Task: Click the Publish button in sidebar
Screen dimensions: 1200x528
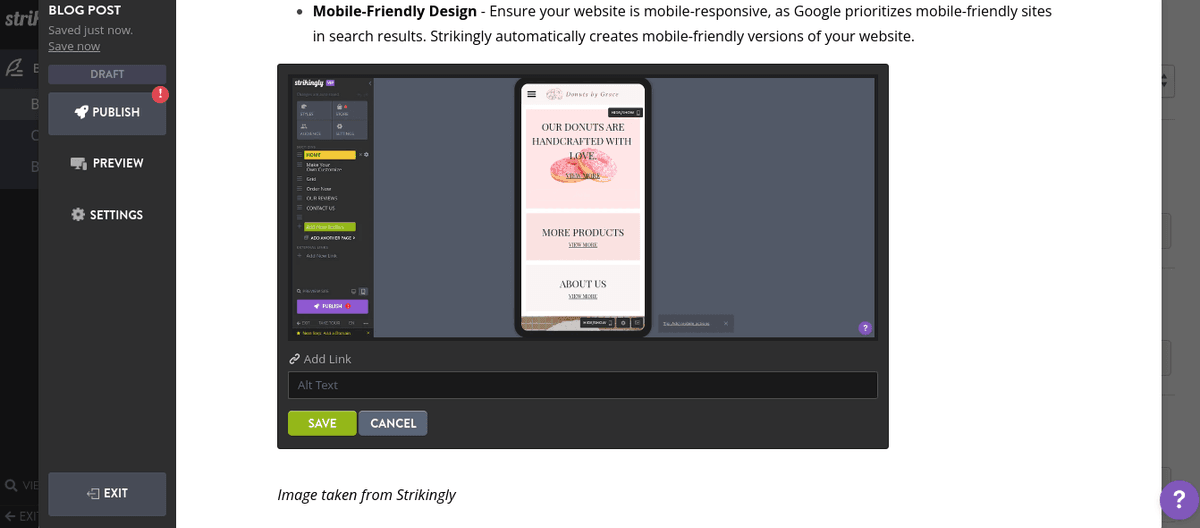Action: (x=107, y=113)
